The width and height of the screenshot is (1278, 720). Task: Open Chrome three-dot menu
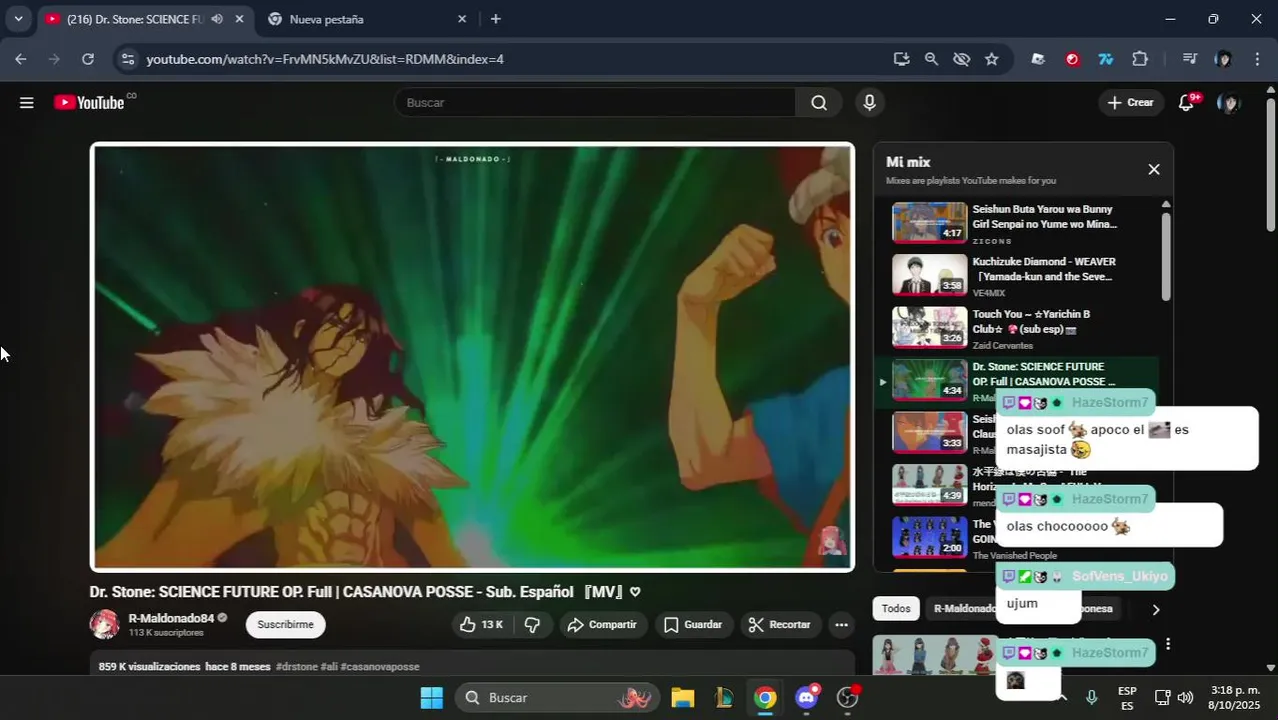(1257, 59)
